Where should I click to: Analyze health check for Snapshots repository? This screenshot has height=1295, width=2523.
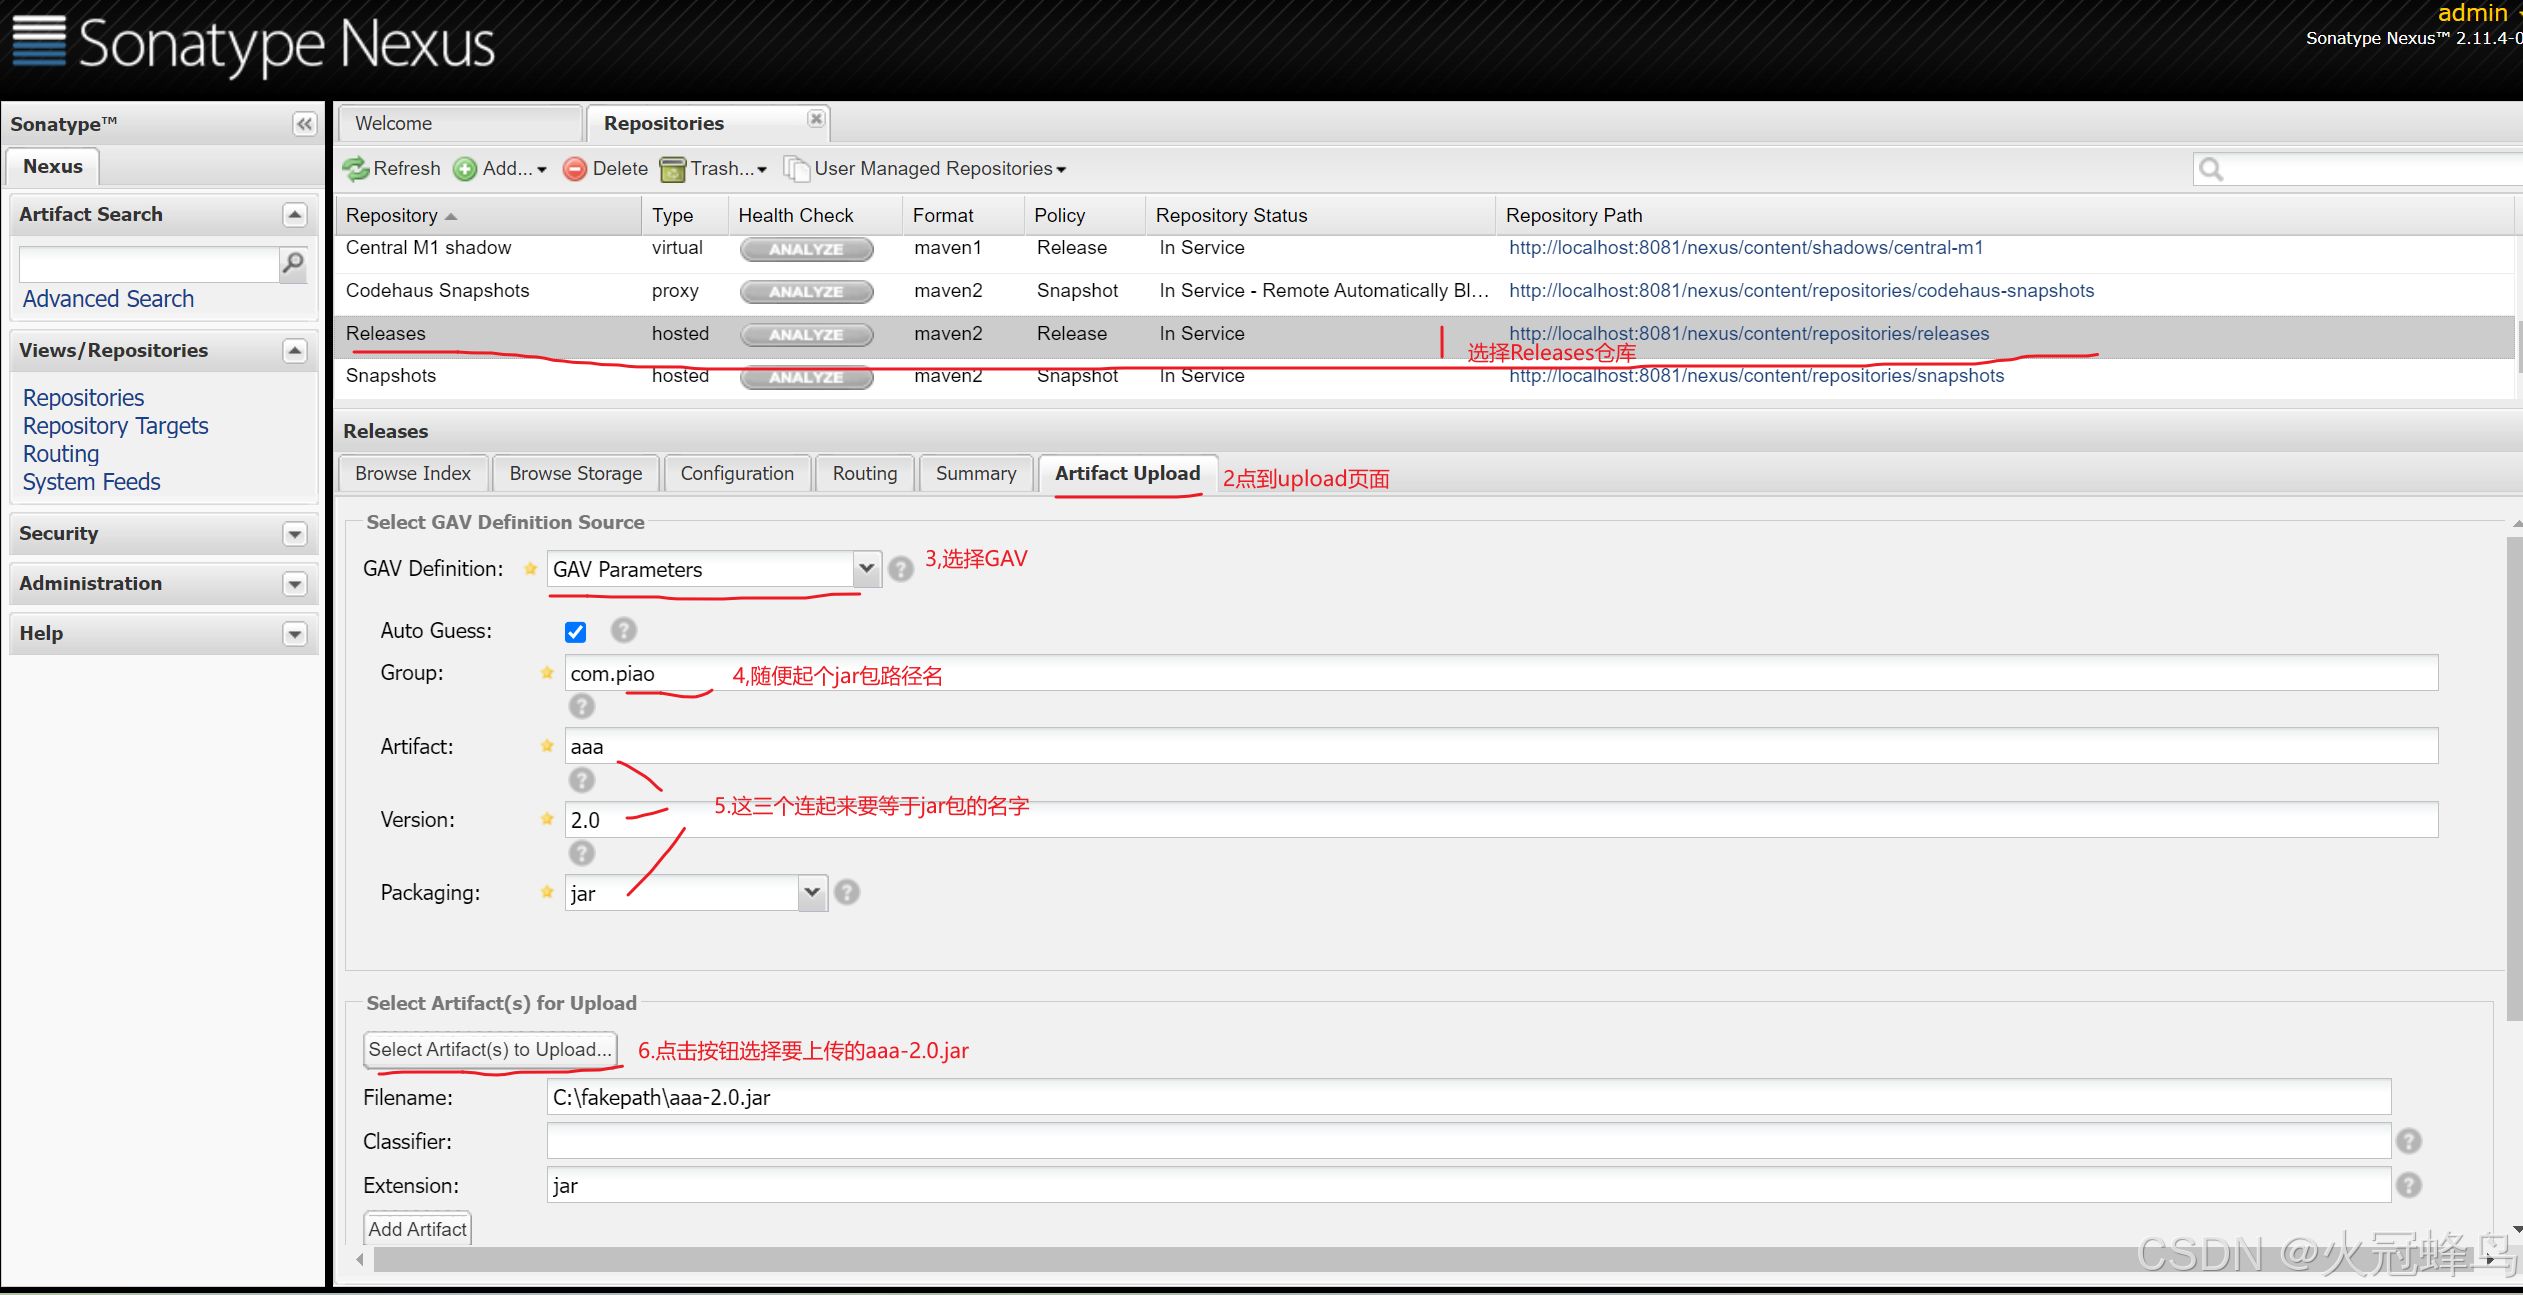806,378
